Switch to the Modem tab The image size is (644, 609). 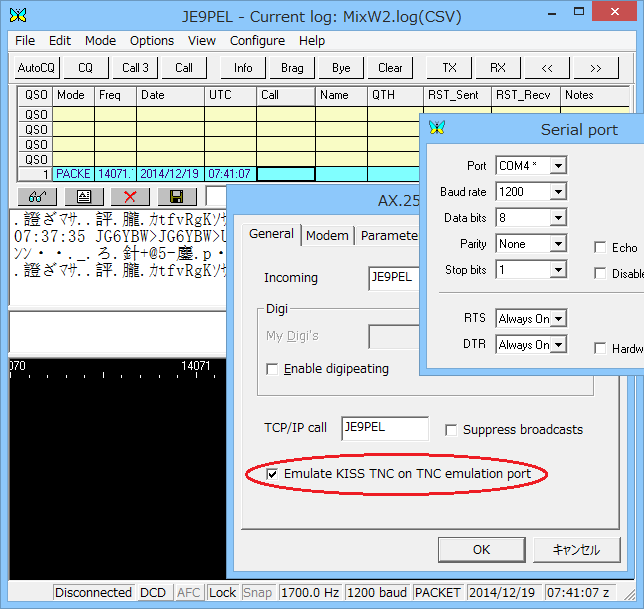[x=327, y=236]
